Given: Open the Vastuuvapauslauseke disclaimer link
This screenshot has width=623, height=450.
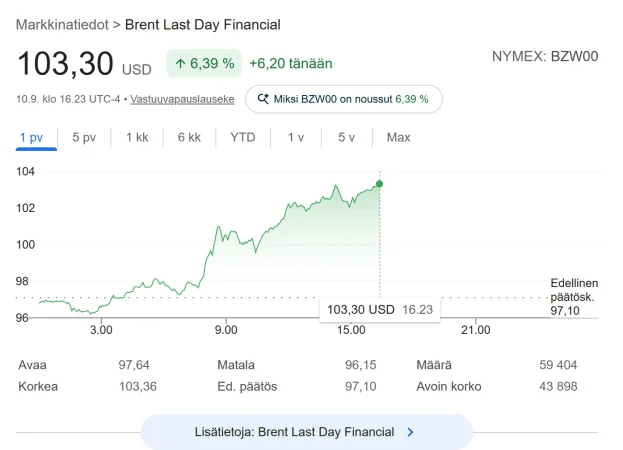Looking at the screenshot, I should [x=182, y=99].
